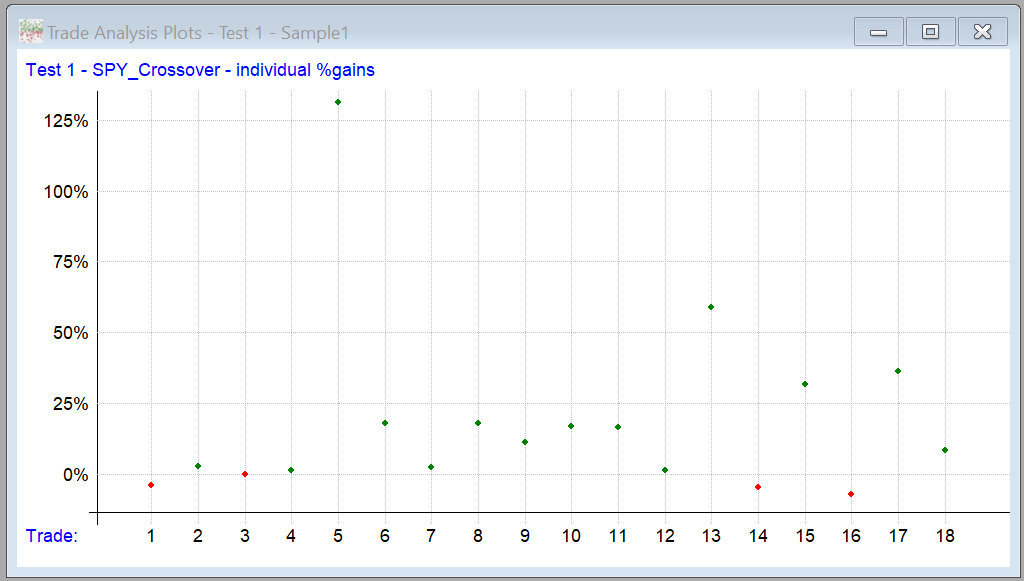Pick the green point for trade 9
Screen dimensions: 1024x581
click(x=525, y=442)
